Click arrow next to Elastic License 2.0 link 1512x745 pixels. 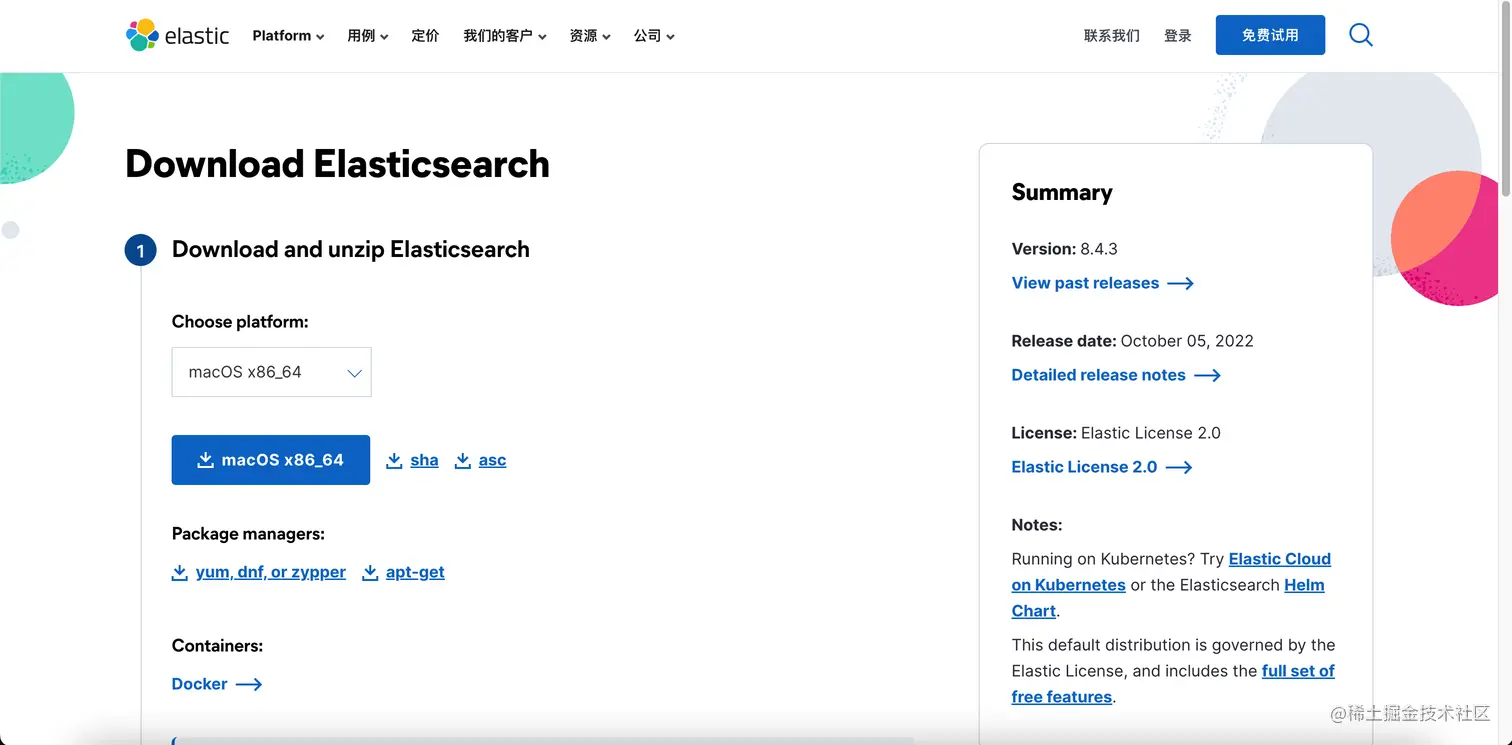point(1179,467)
